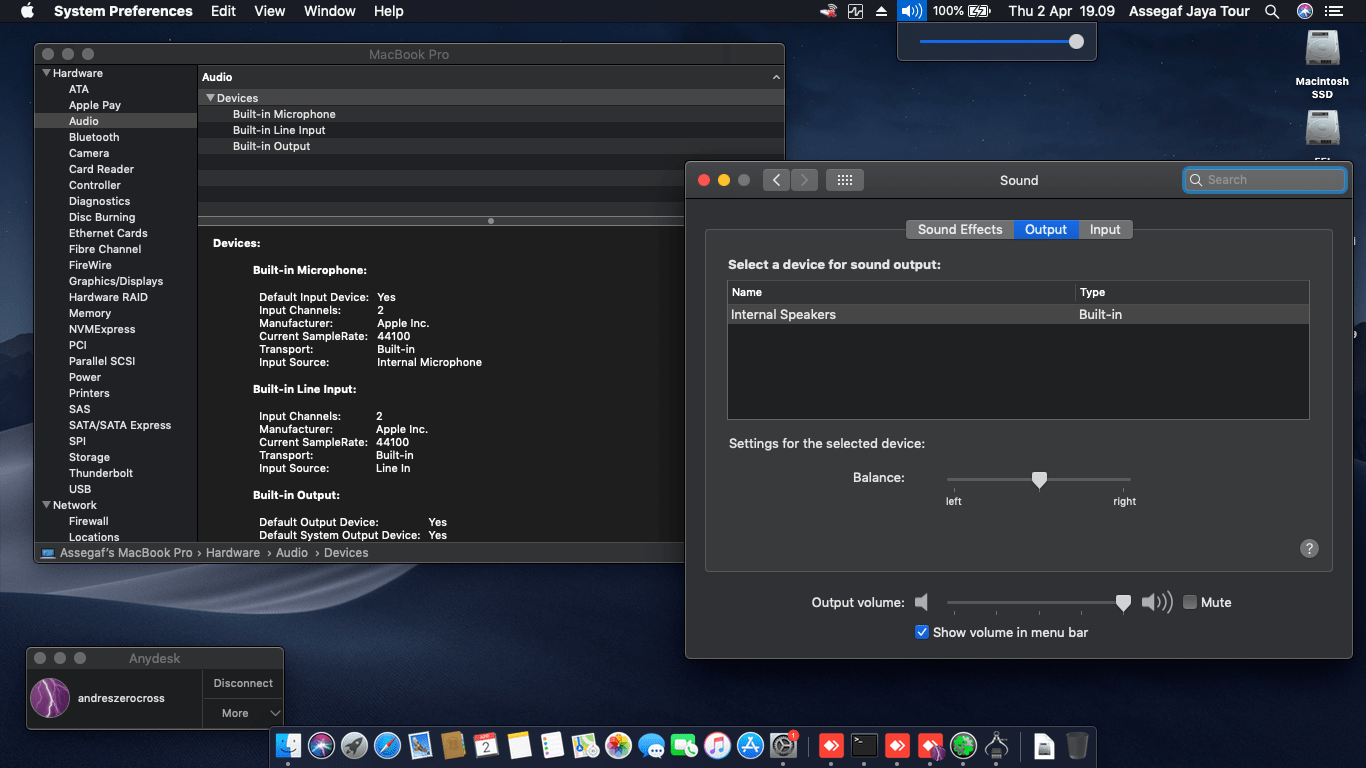The height and width of the screenshot is (768, 1366).
Task: Open Maps from the Dock
Action: (585, 745)
